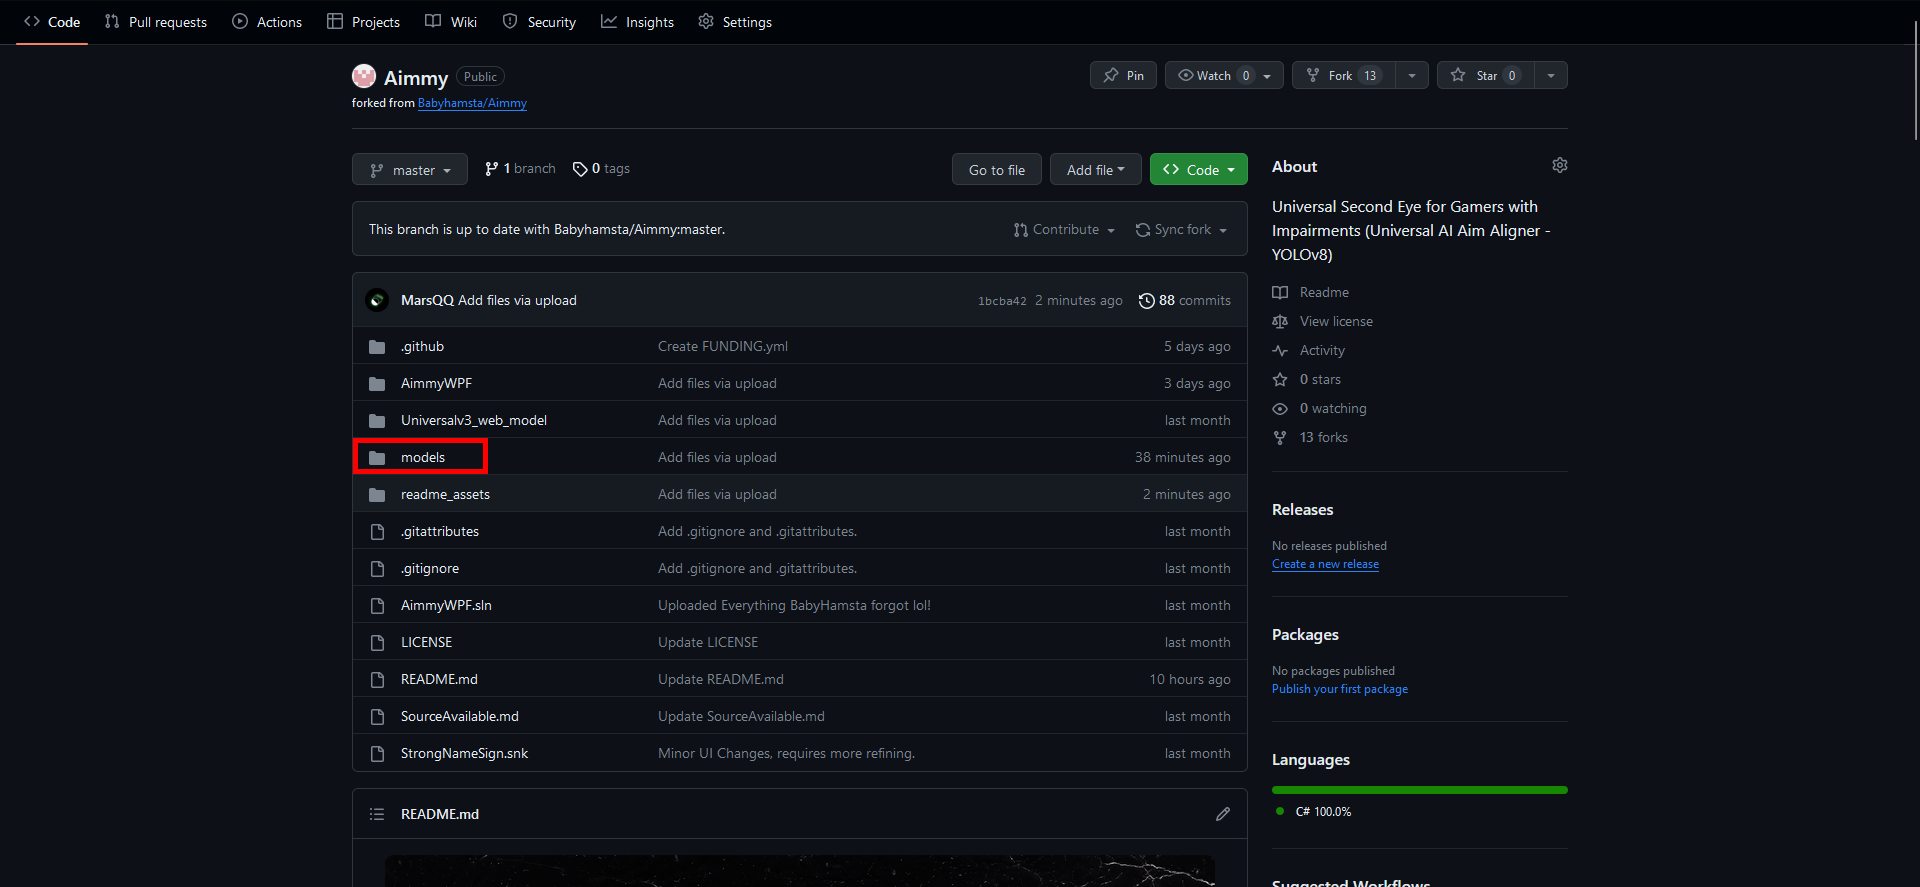
Task: Follow the Create a new release link
Action: (1325, 564)
